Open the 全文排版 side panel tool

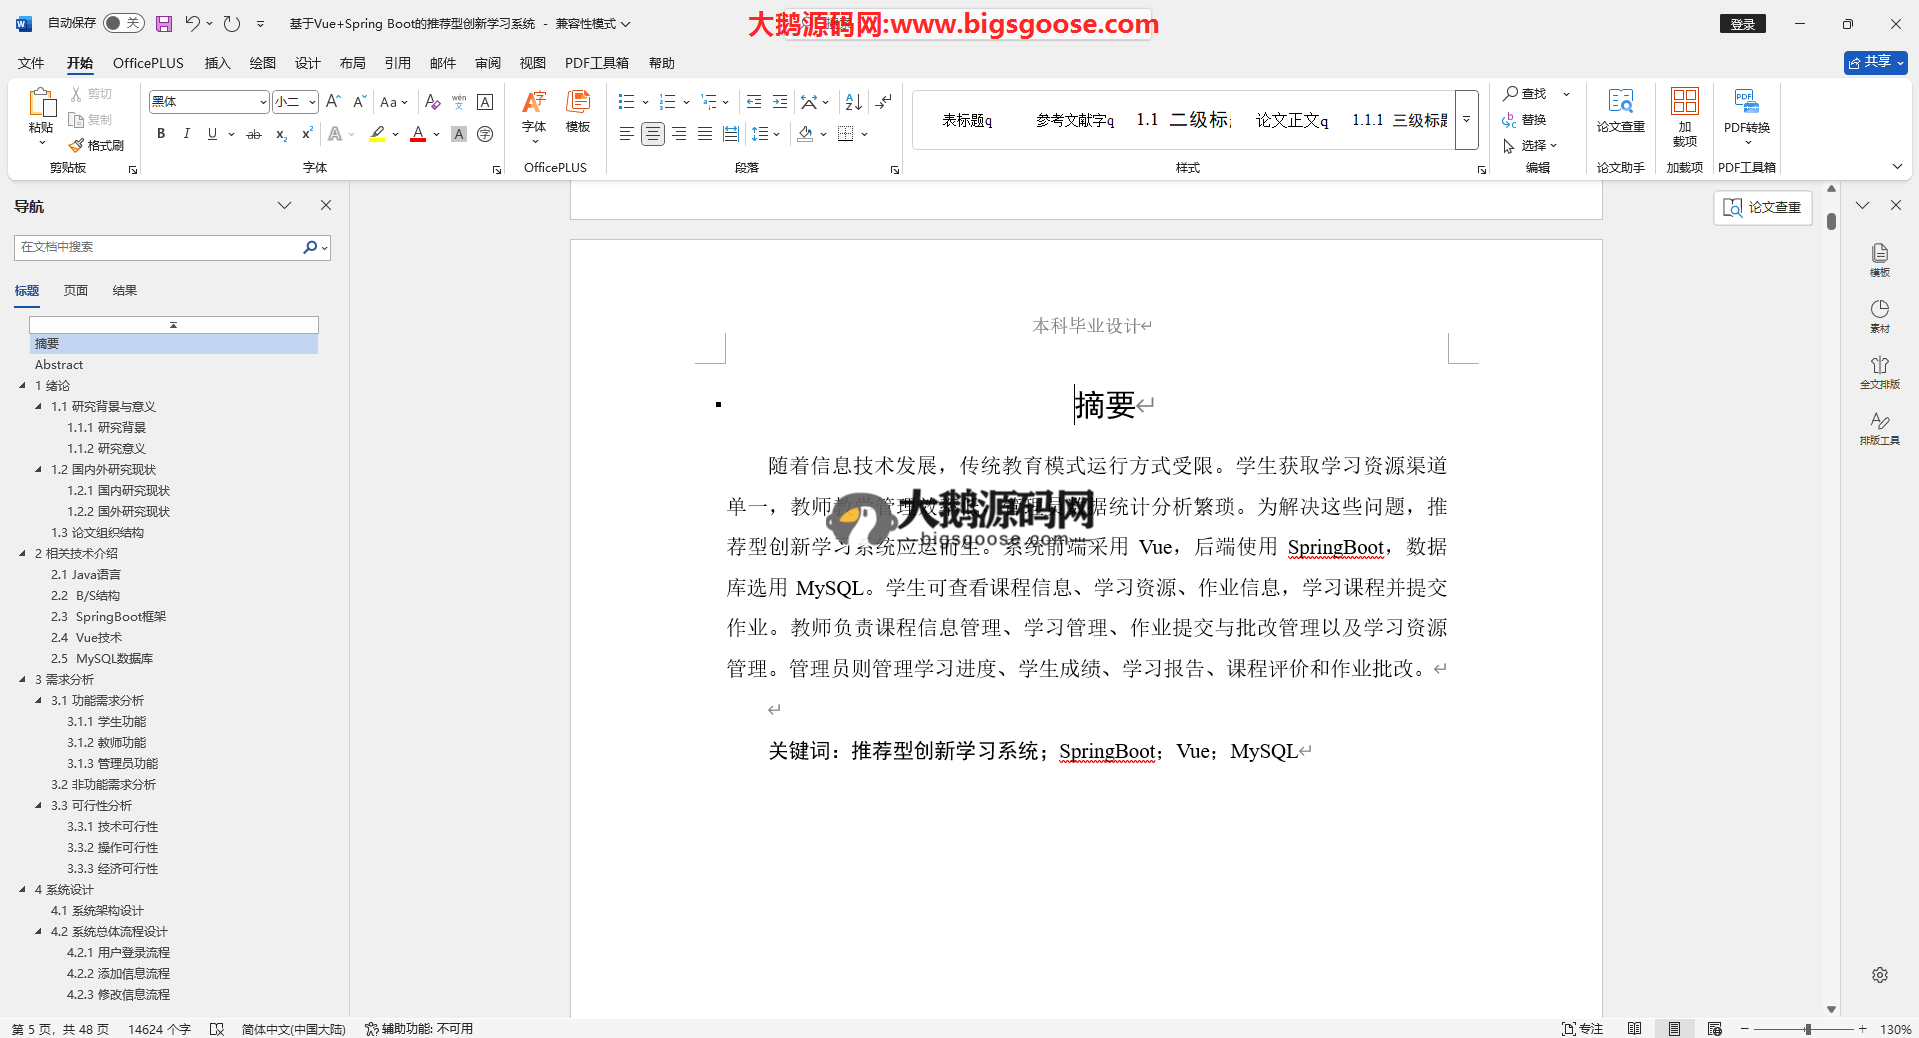tap(1879, 371)
